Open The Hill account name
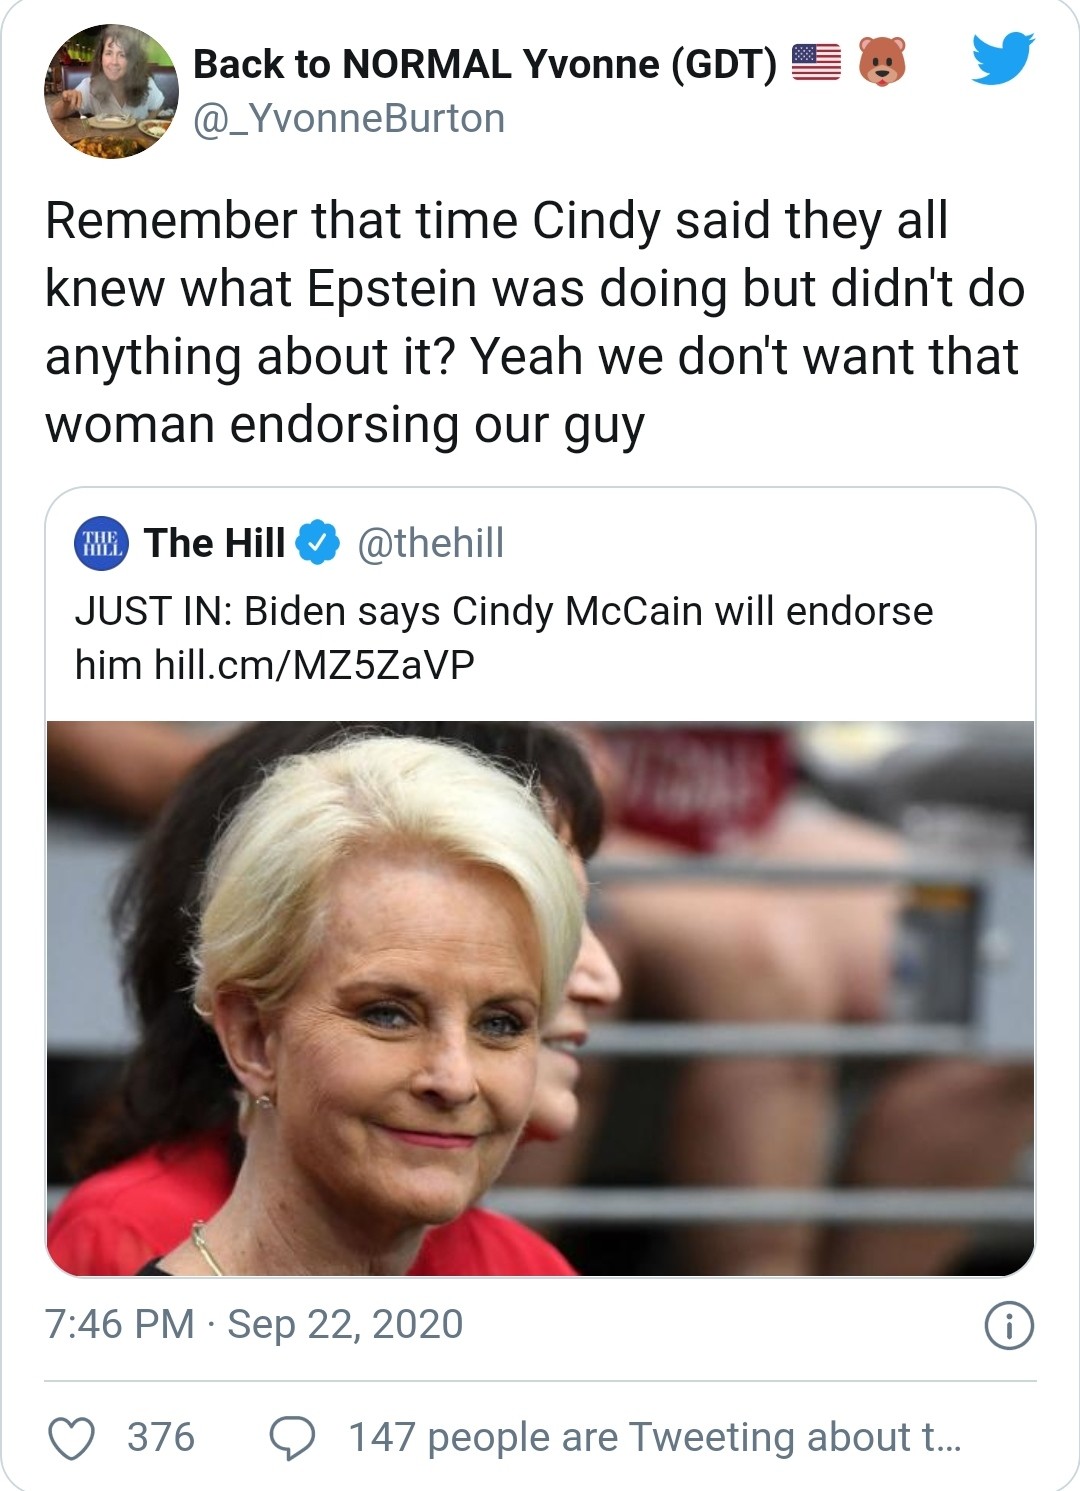 click(x=214, y=543)
